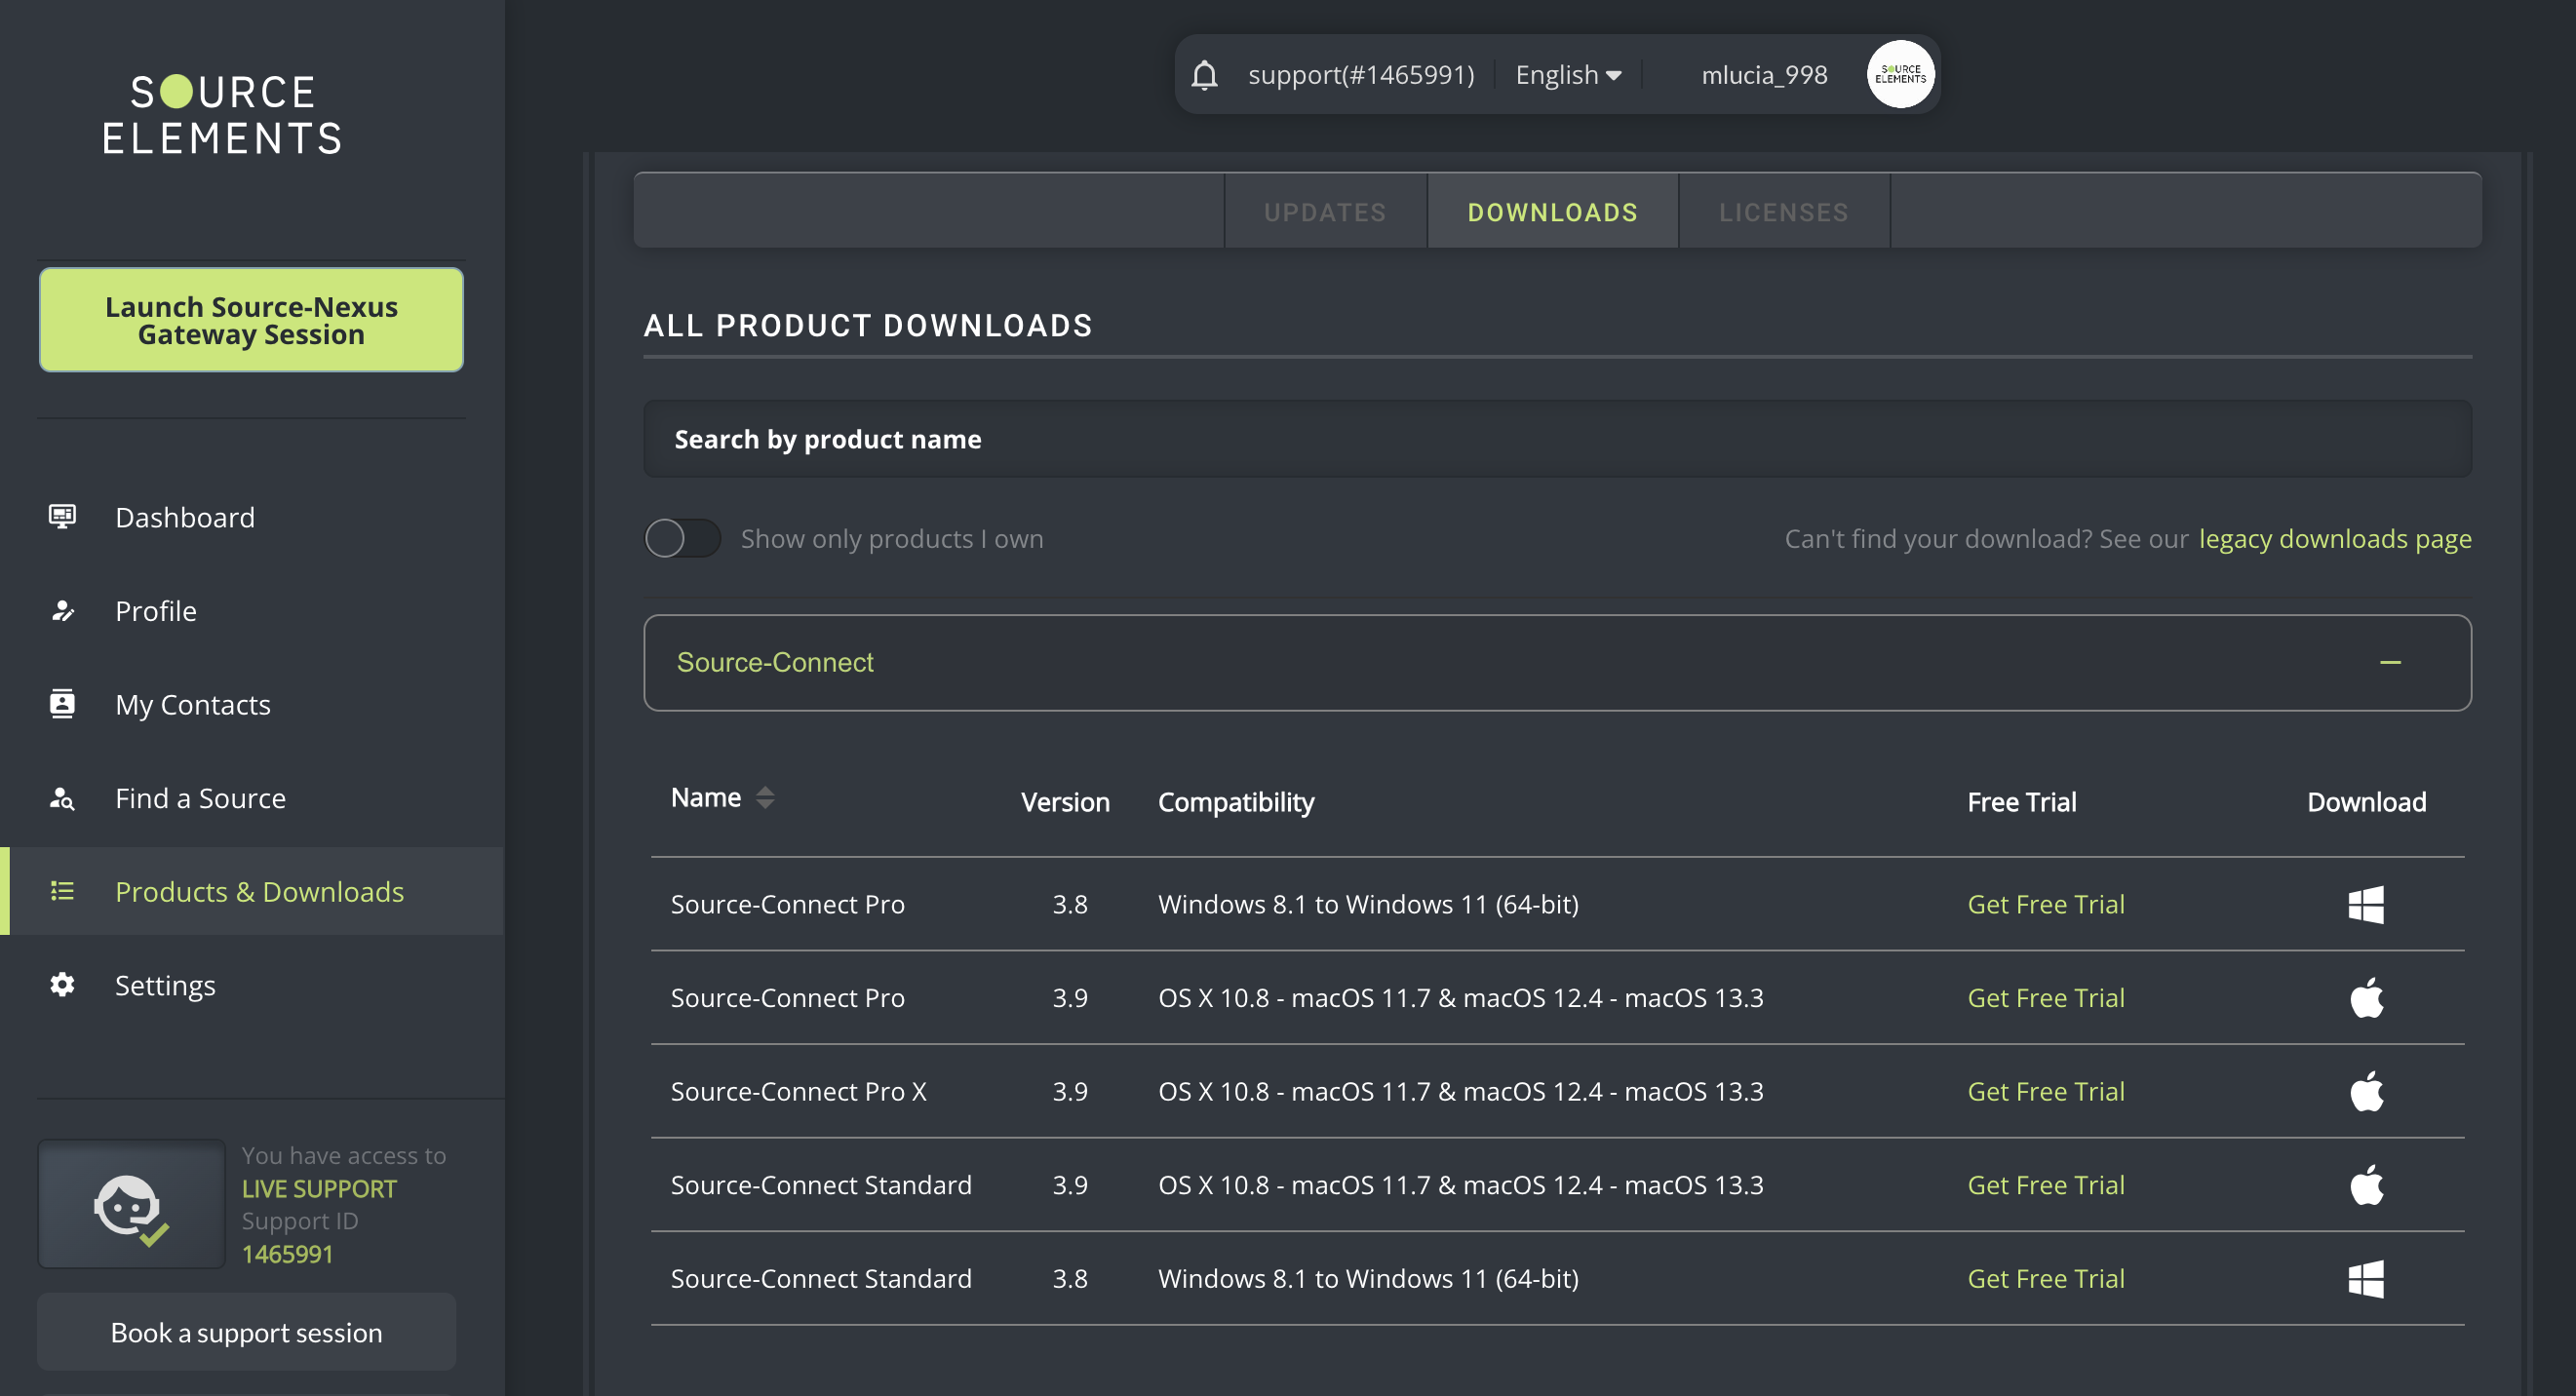
Task: Download Source-Connect Pro 3.9 for macOS
Action: point(2365,998)
